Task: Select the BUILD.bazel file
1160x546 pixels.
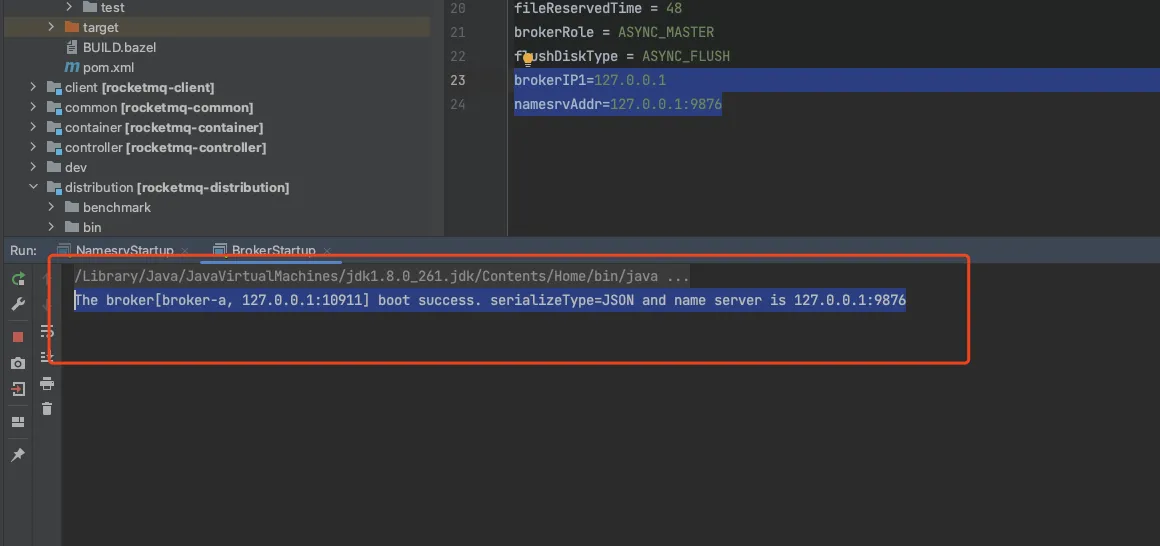Action: [x=119, y=48]
